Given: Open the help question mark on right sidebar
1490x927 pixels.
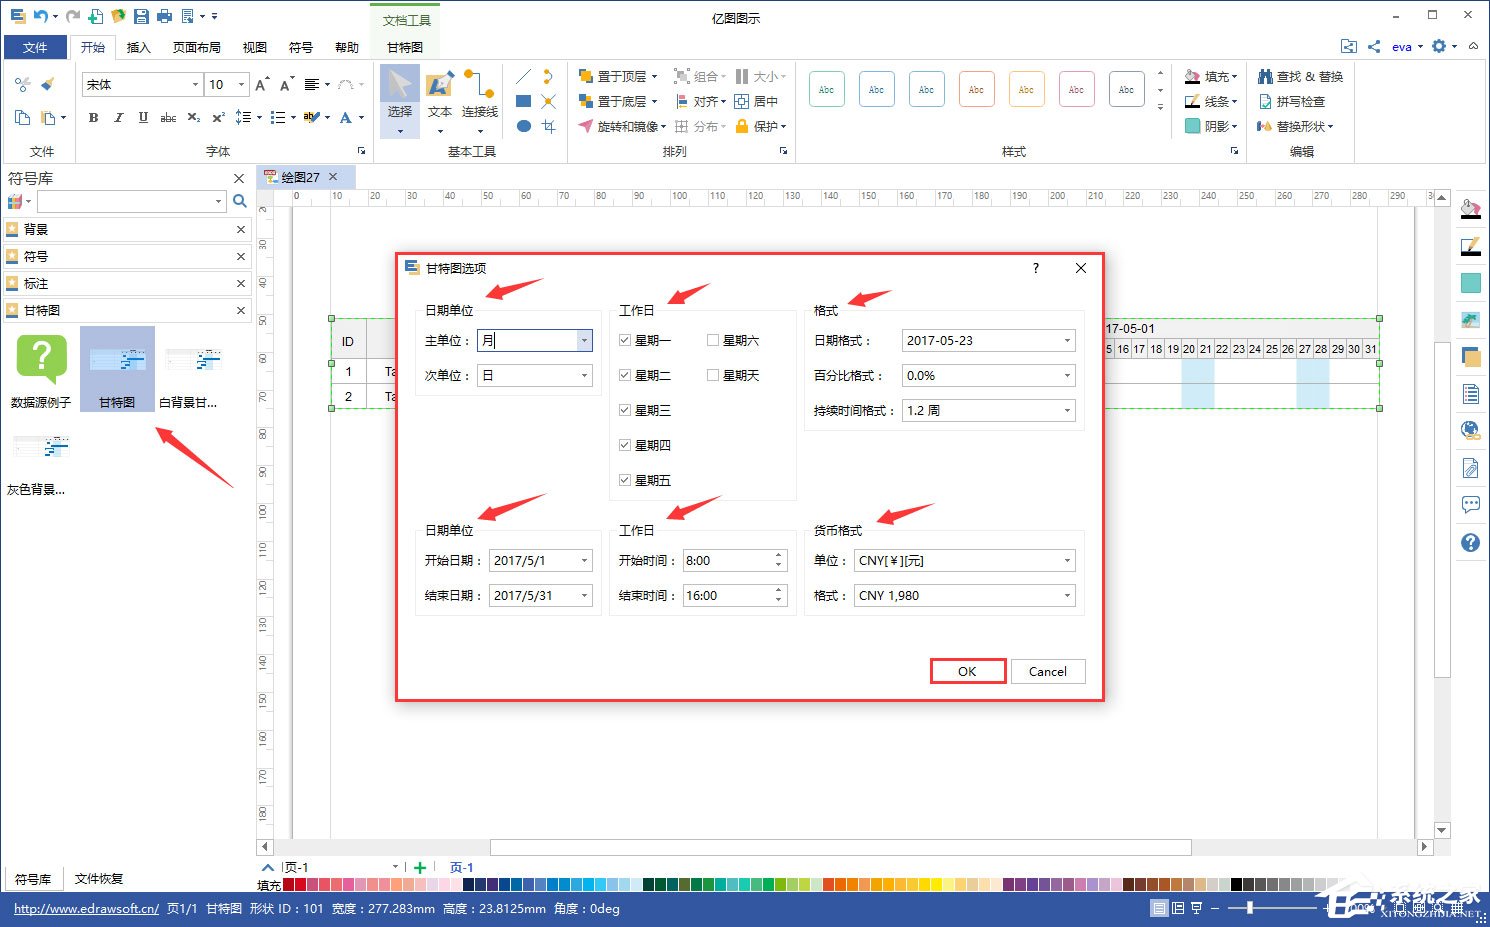Looking at the screenshot, I should point(1470,542).
